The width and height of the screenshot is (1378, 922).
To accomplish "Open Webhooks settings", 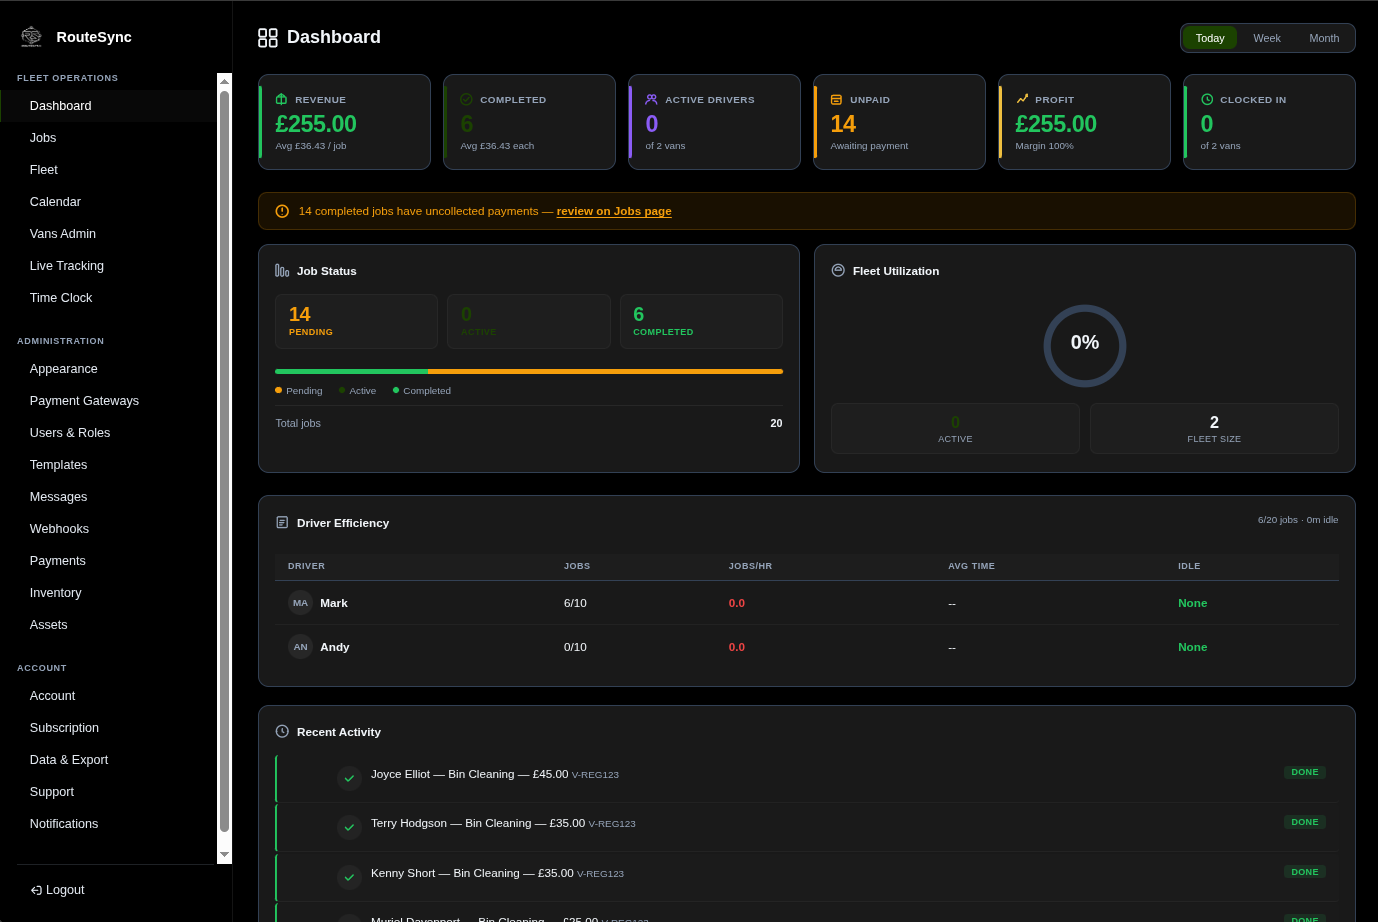I will tap(108, 529).
